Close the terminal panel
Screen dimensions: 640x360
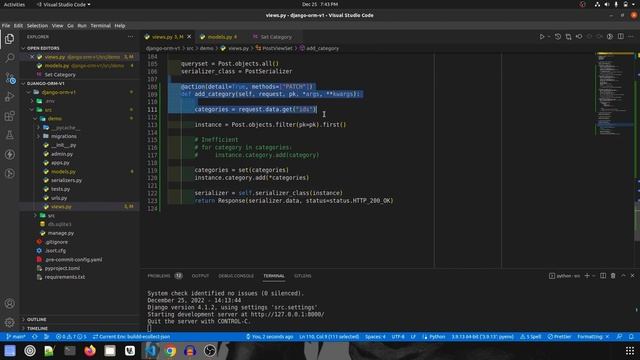click(632, 276)
